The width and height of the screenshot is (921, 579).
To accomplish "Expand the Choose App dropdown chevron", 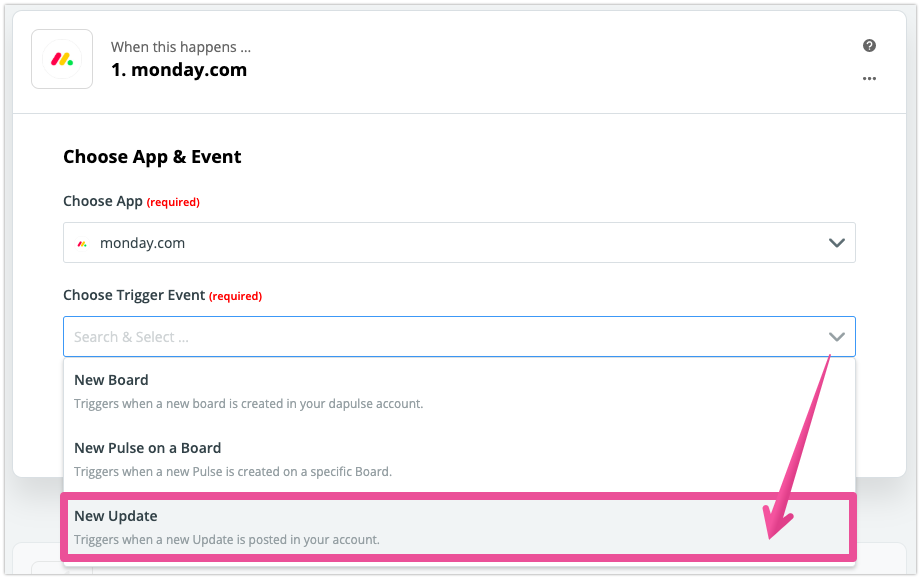I will 837,243.
